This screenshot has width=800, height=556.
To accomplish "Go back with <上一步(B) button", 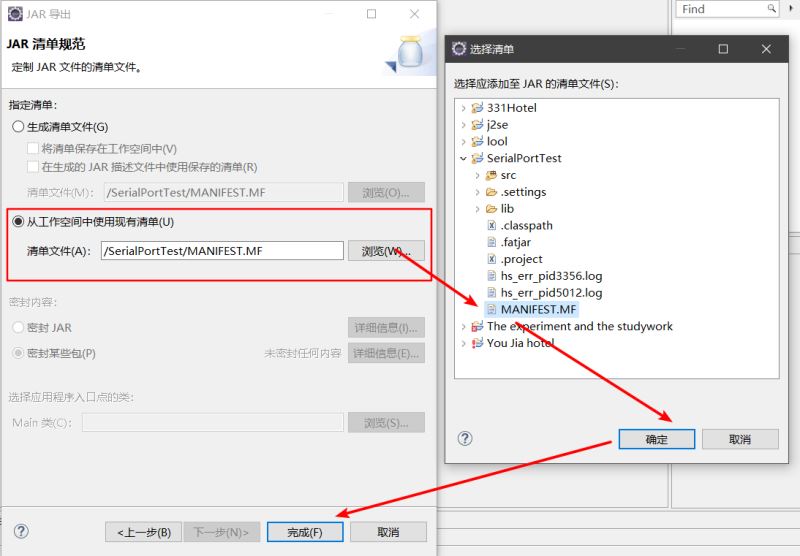I will pyautogui.click(x=144, y=532).
